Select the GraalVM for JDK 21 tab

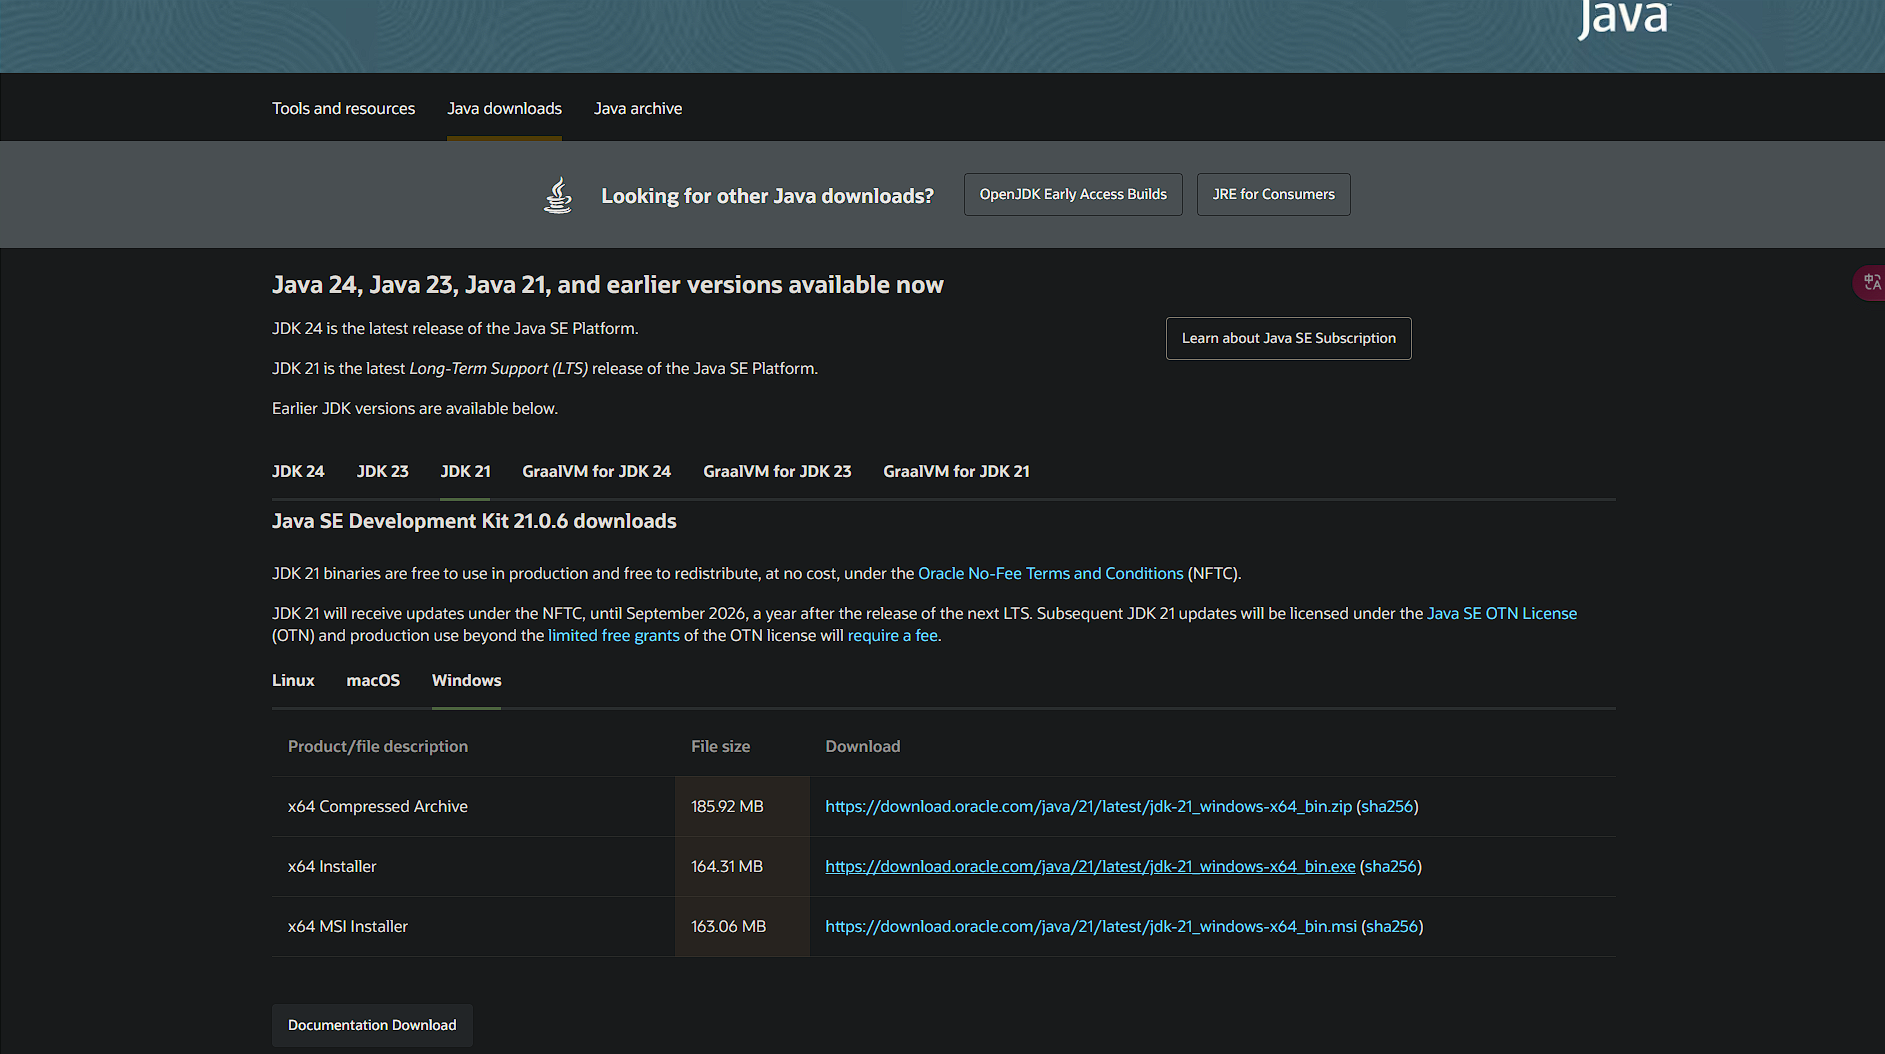tap(956, 471)
